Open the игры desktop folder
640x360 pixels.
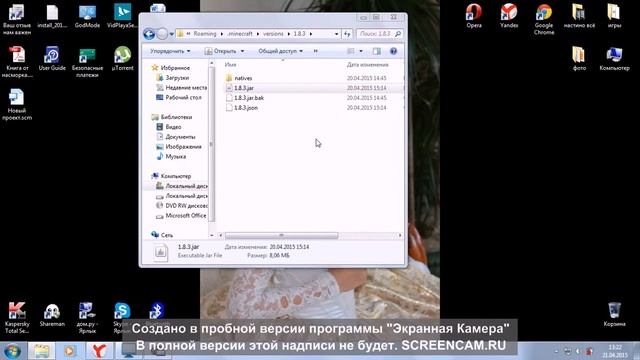click(x=614, y=16)
